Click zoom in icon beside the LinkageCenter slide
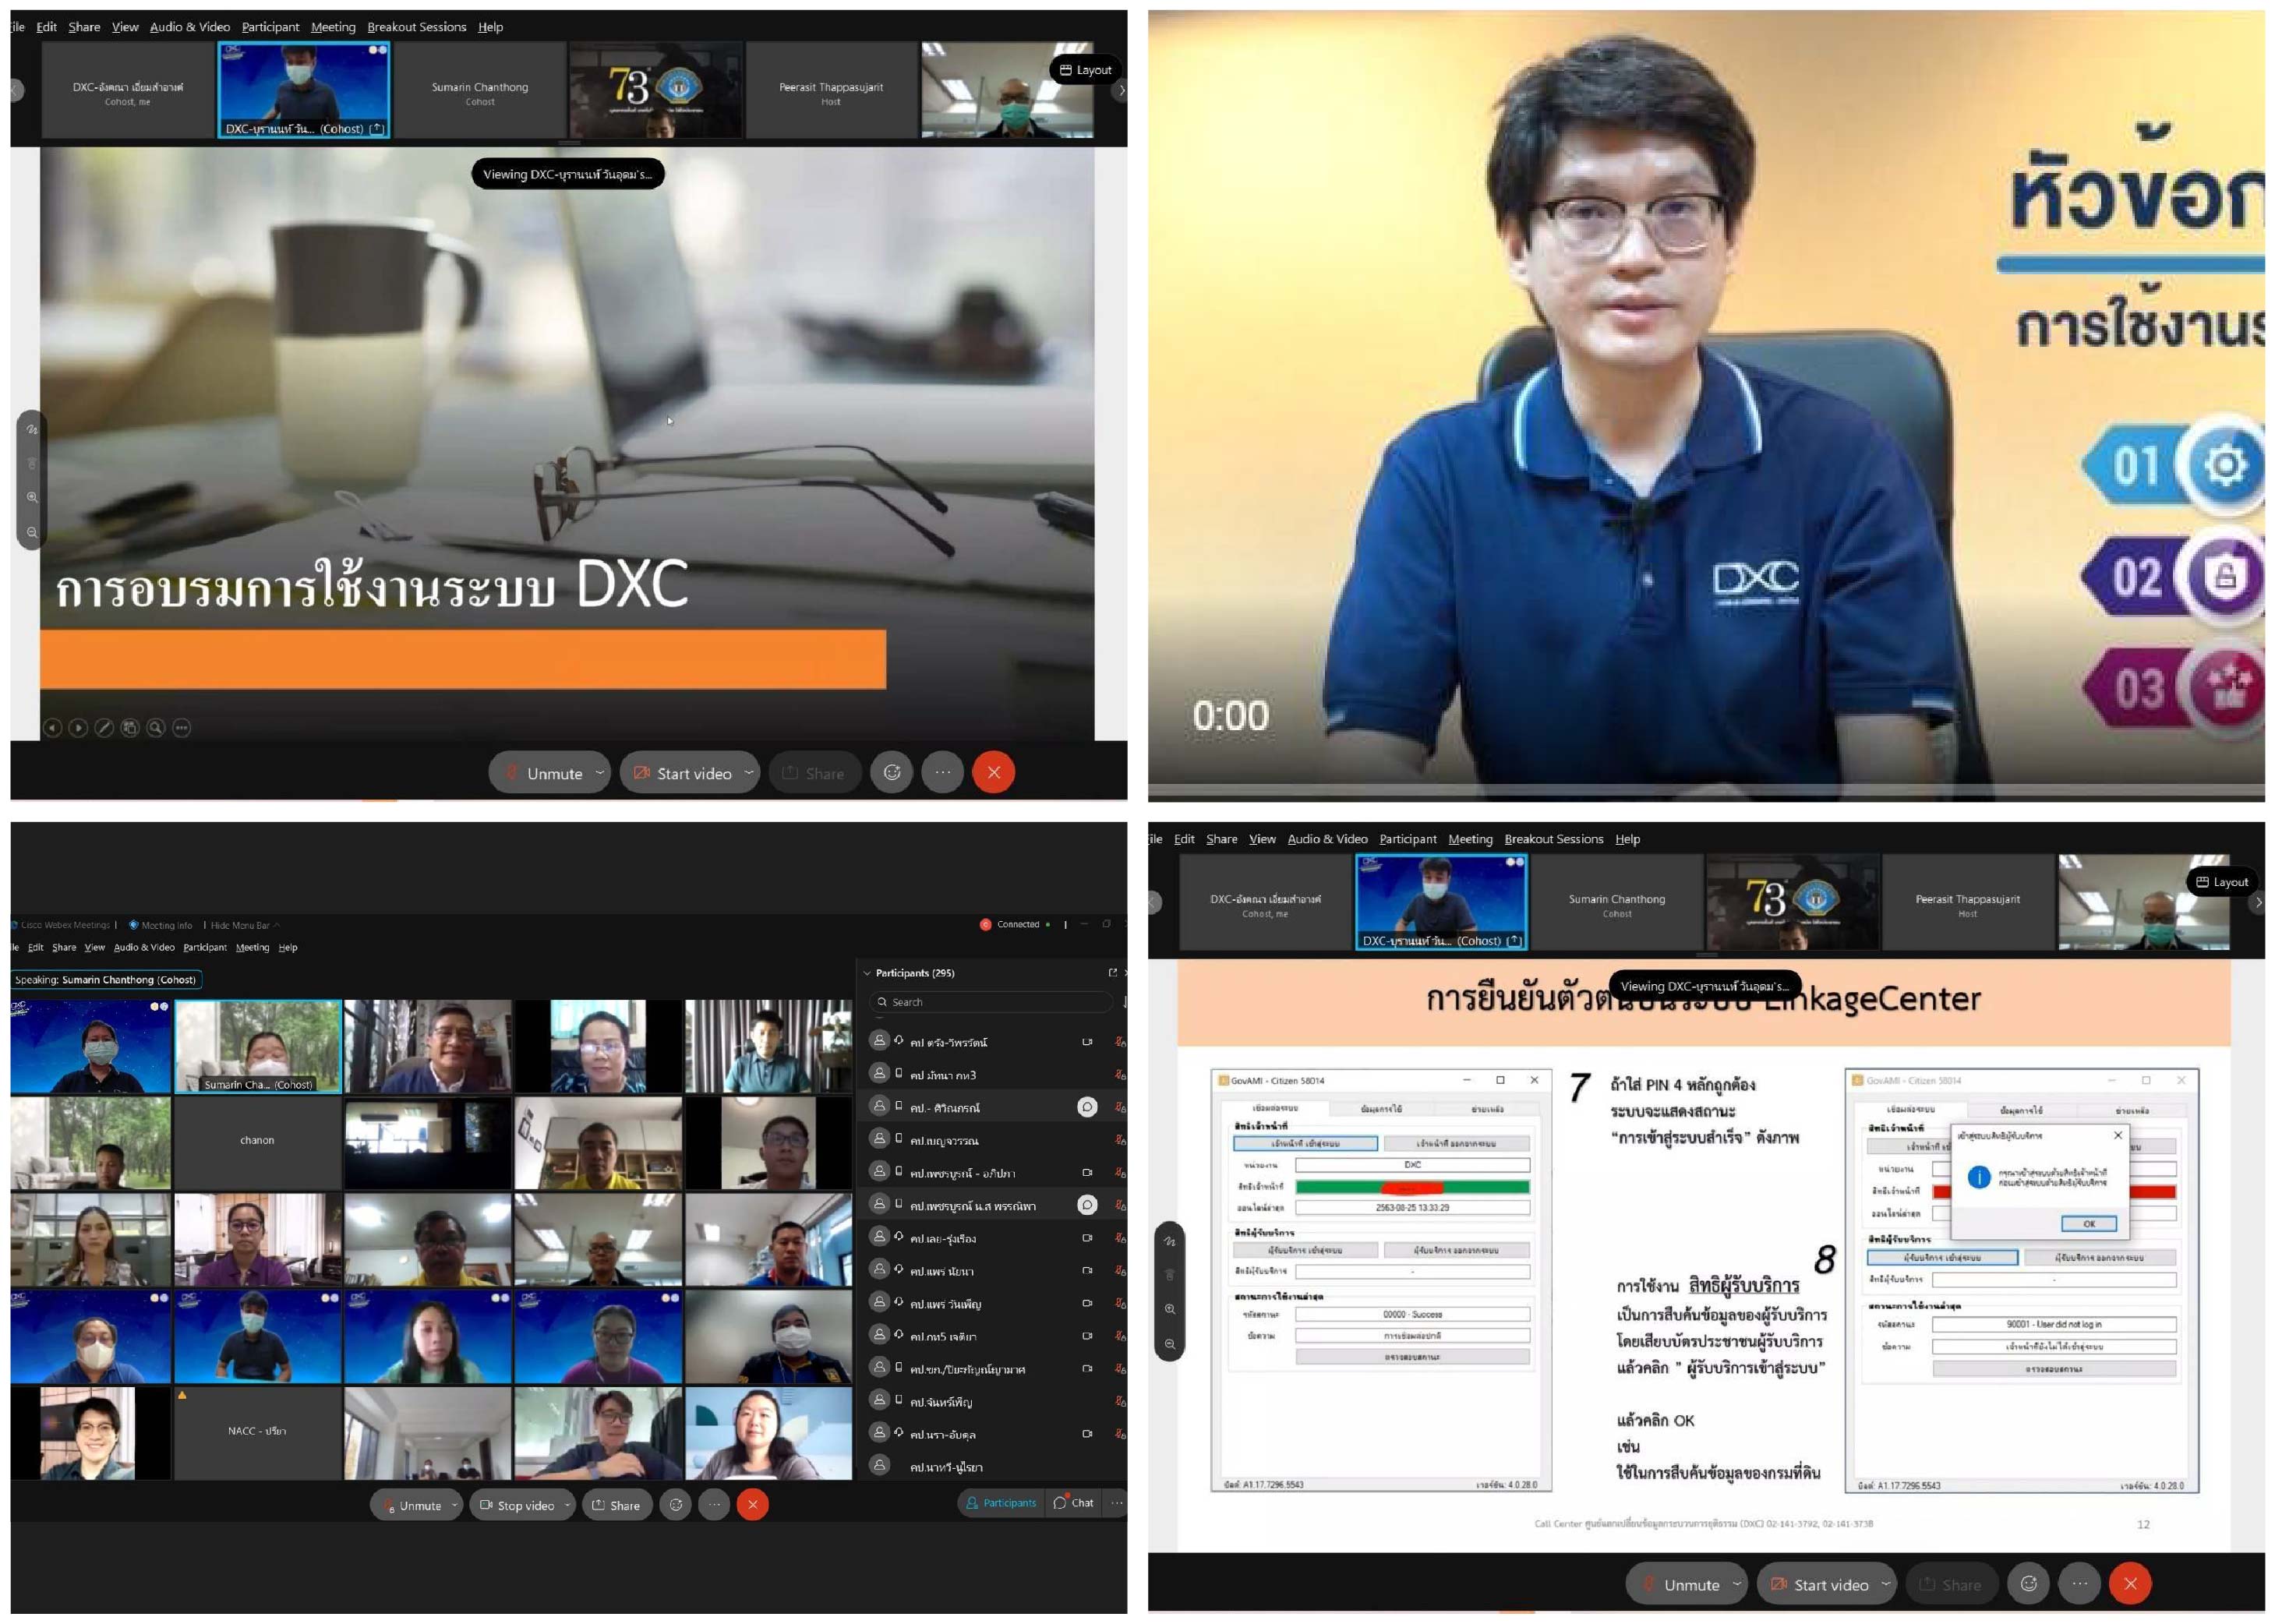2275x1624 pixels. pos(1170,1309)
